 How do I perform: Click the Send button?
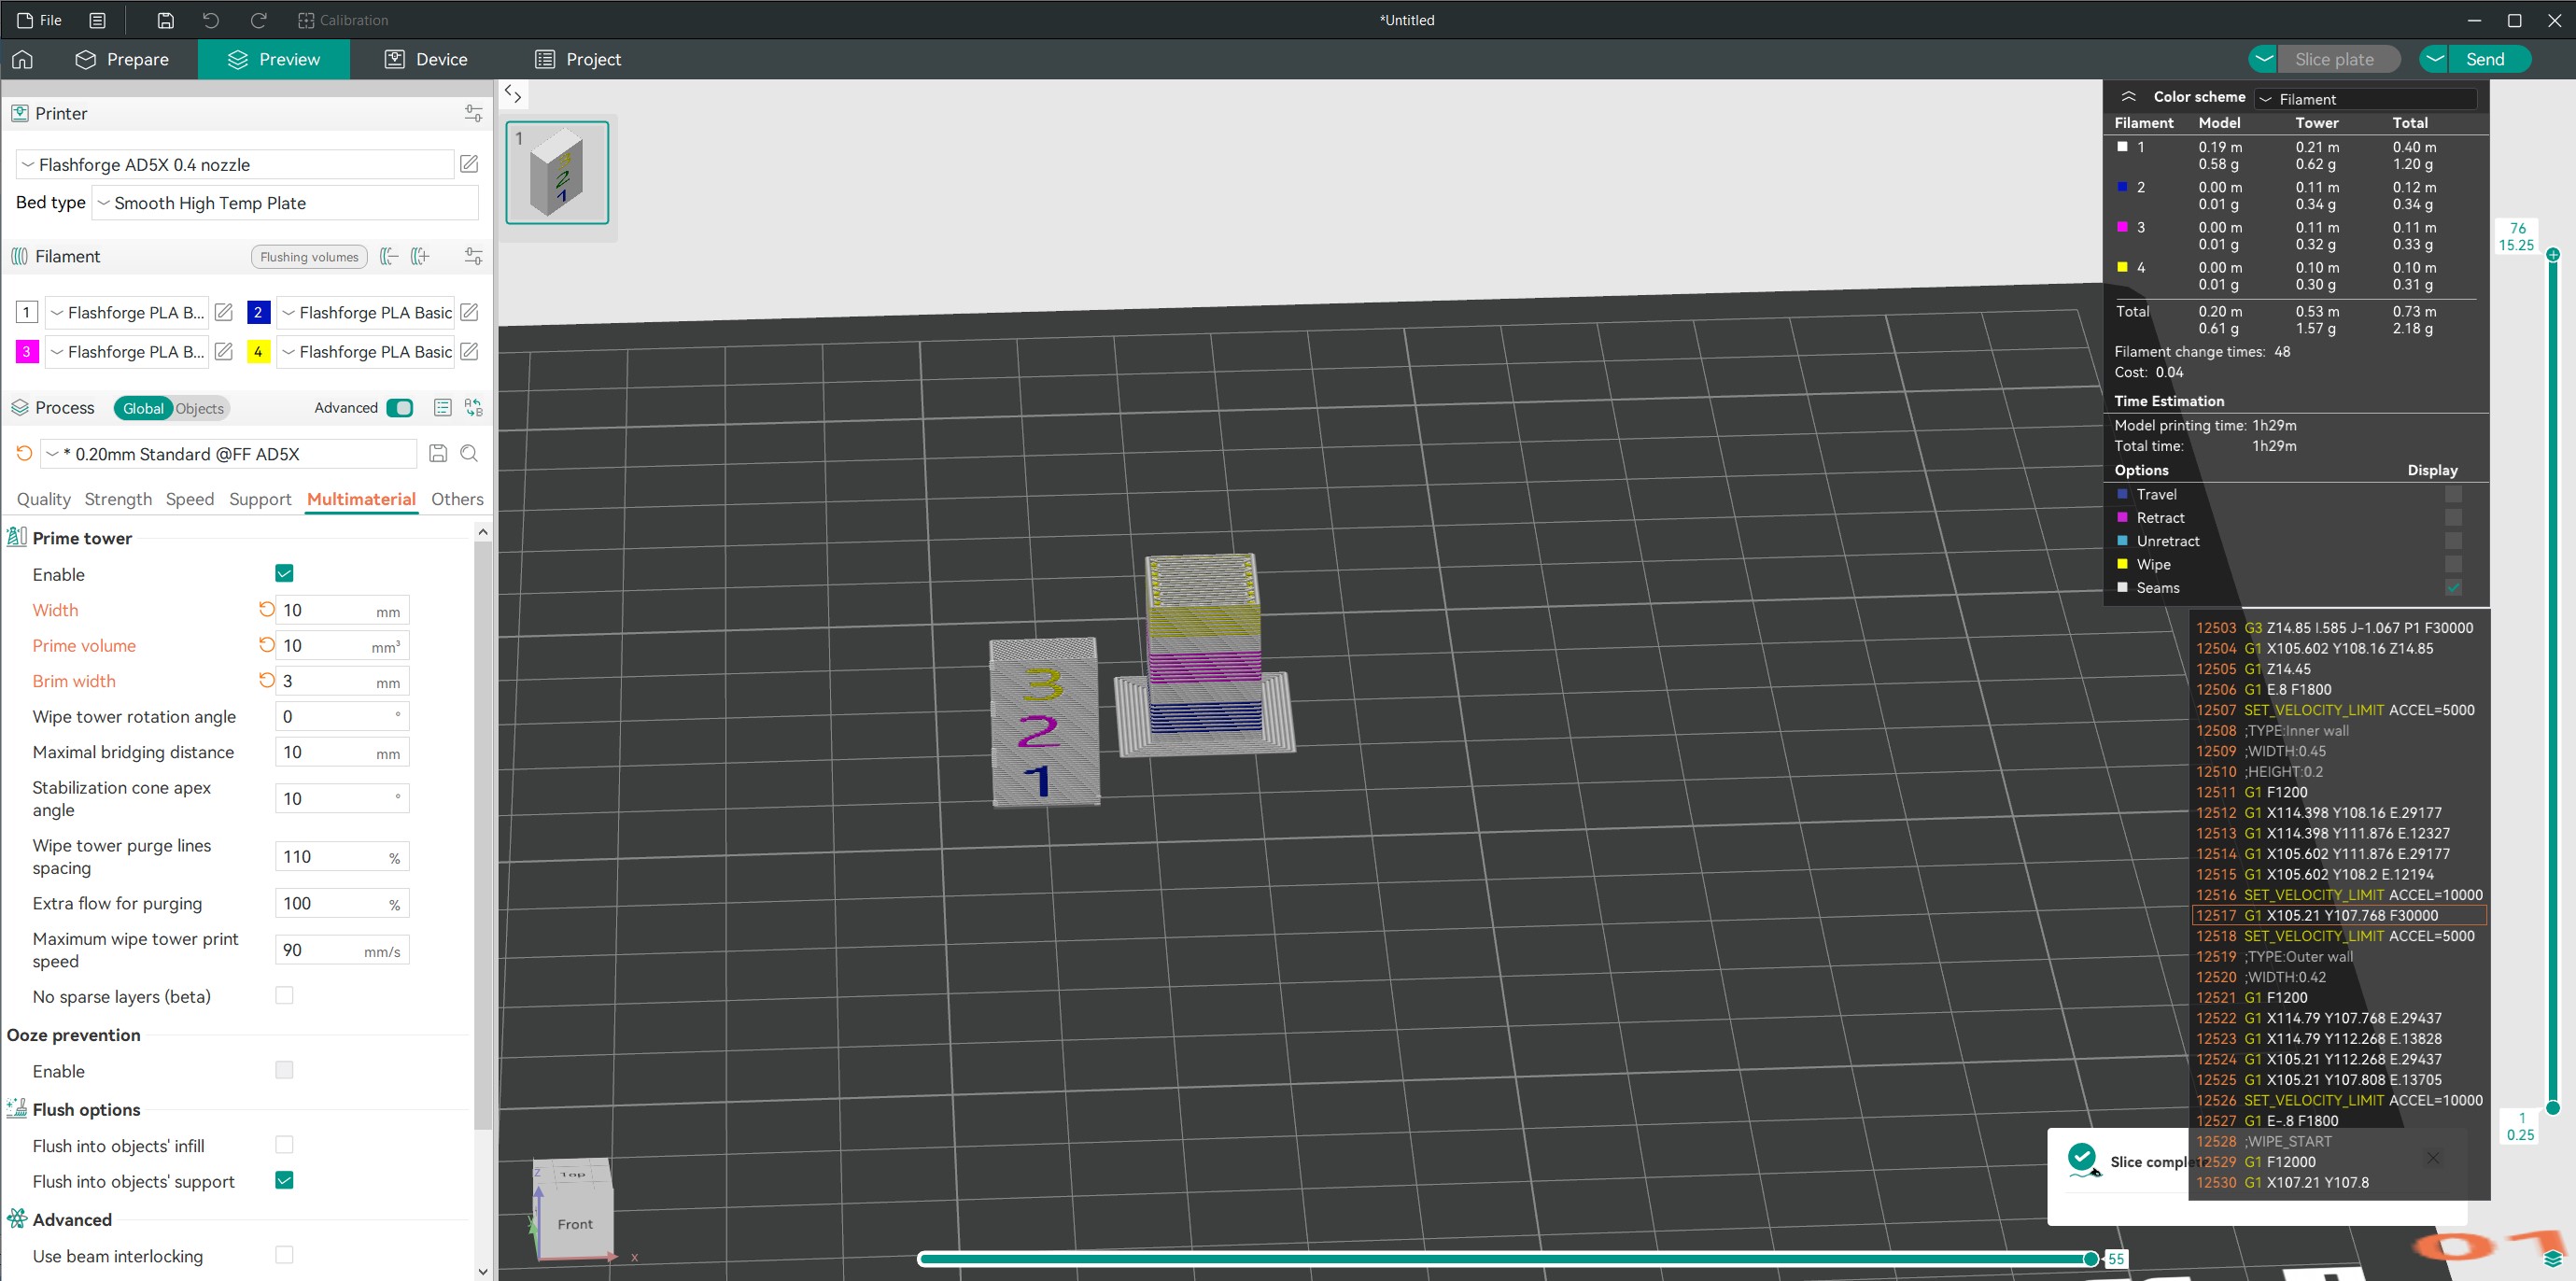[2484, 59]
